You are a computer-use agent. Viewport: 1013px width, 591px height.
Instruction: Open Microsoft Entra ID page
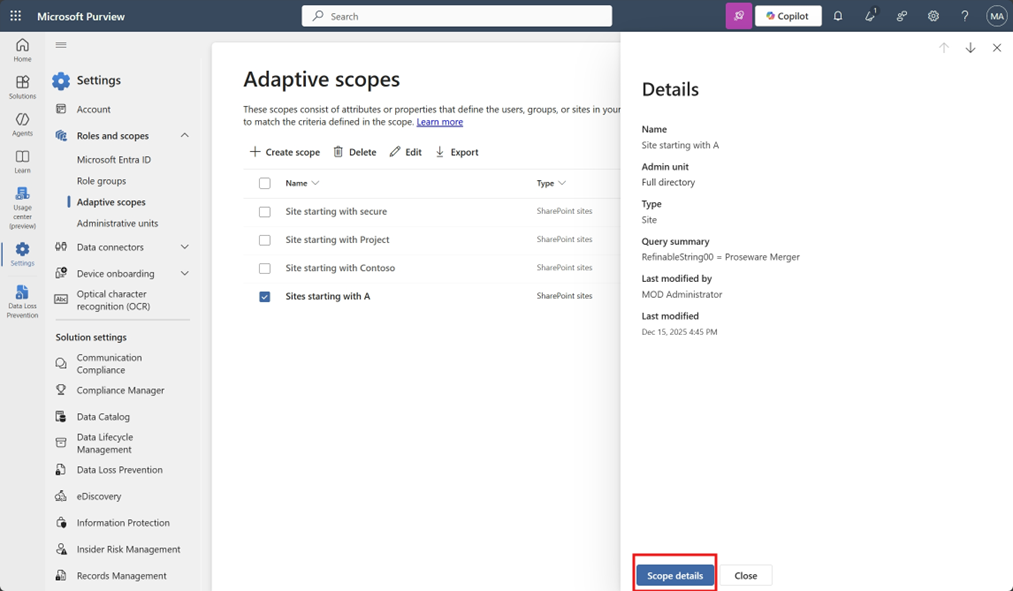[114, 160]
